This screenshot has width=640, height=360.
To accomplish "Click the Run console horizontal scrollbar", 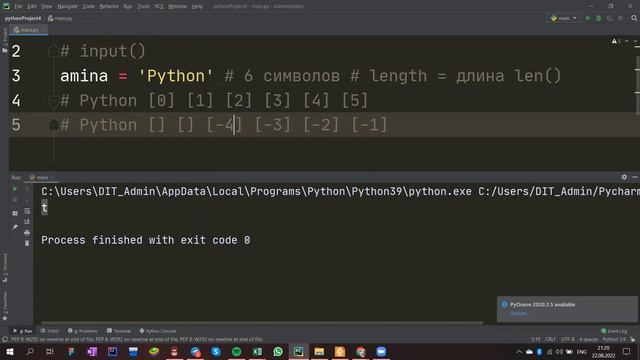I will click(262, 323).
